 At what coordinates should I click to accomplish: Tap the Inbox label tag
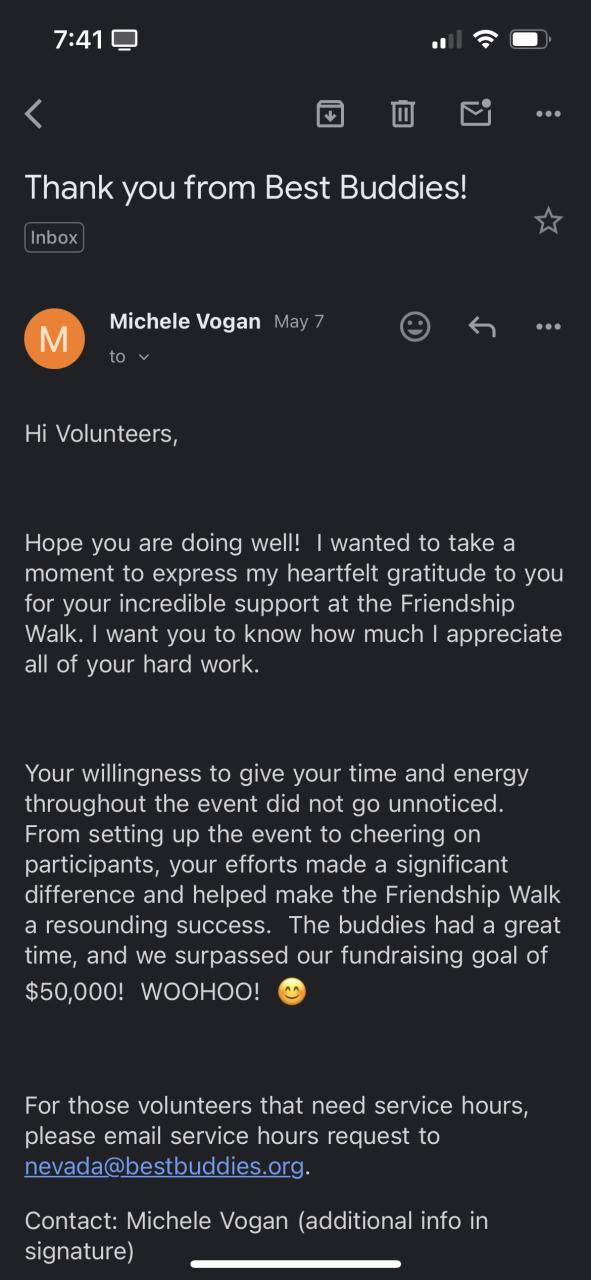tap(54, 238)
